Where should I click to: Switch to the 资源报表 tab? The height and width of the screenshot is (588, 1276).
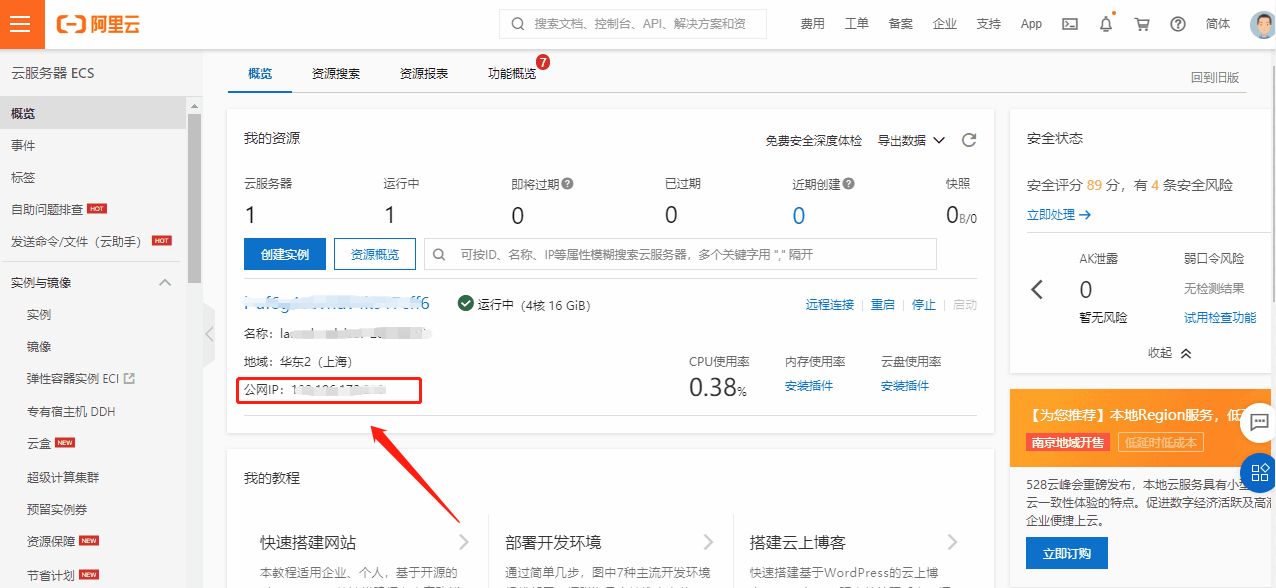point(424,74)
